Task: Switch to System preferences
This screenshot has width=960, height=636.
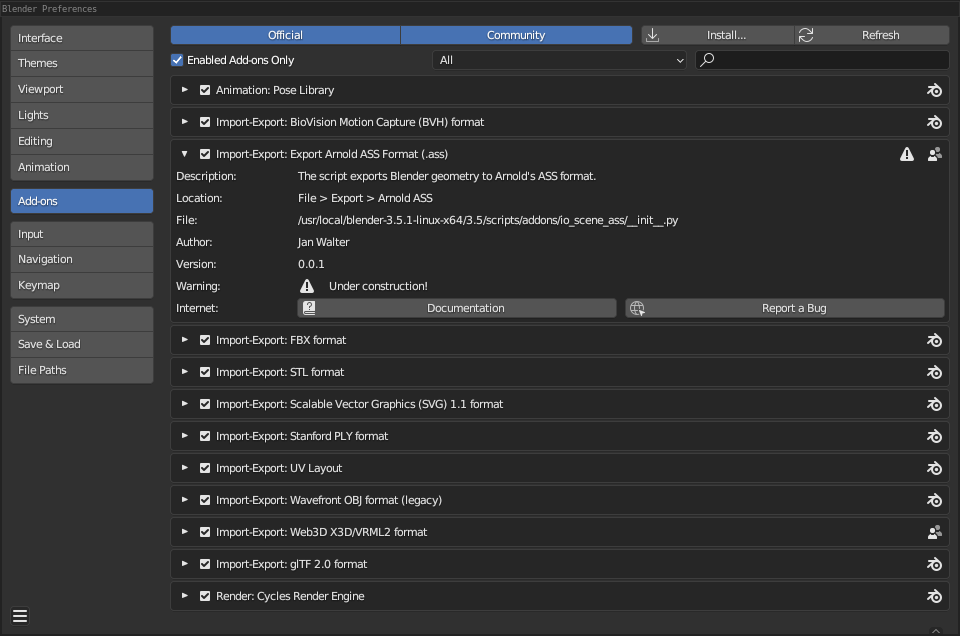Action: click(82, 319)
